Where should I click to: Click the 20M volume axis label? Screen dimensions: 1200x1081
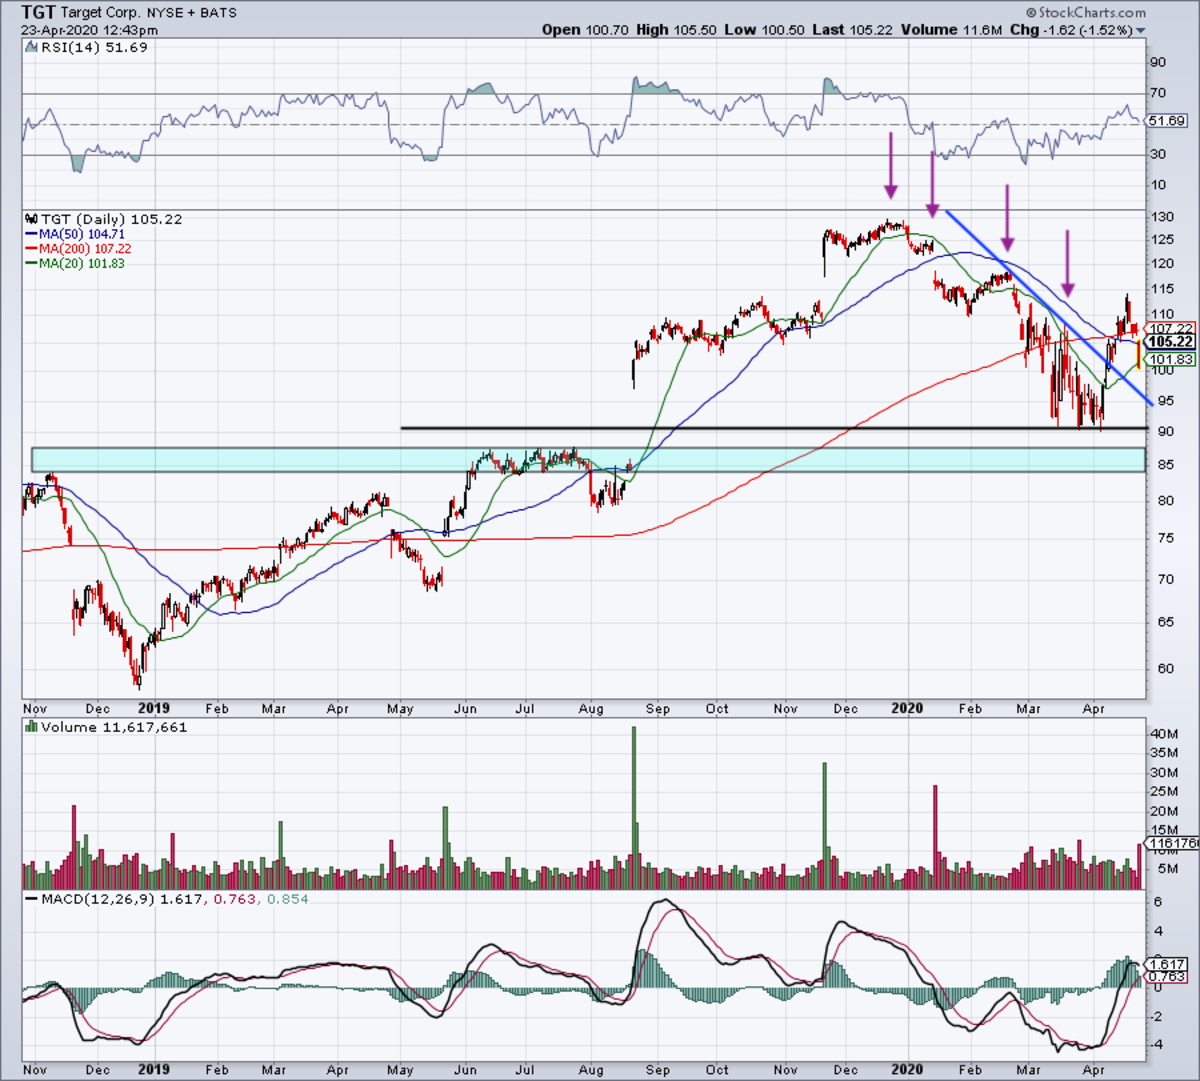click(1163, 811)
